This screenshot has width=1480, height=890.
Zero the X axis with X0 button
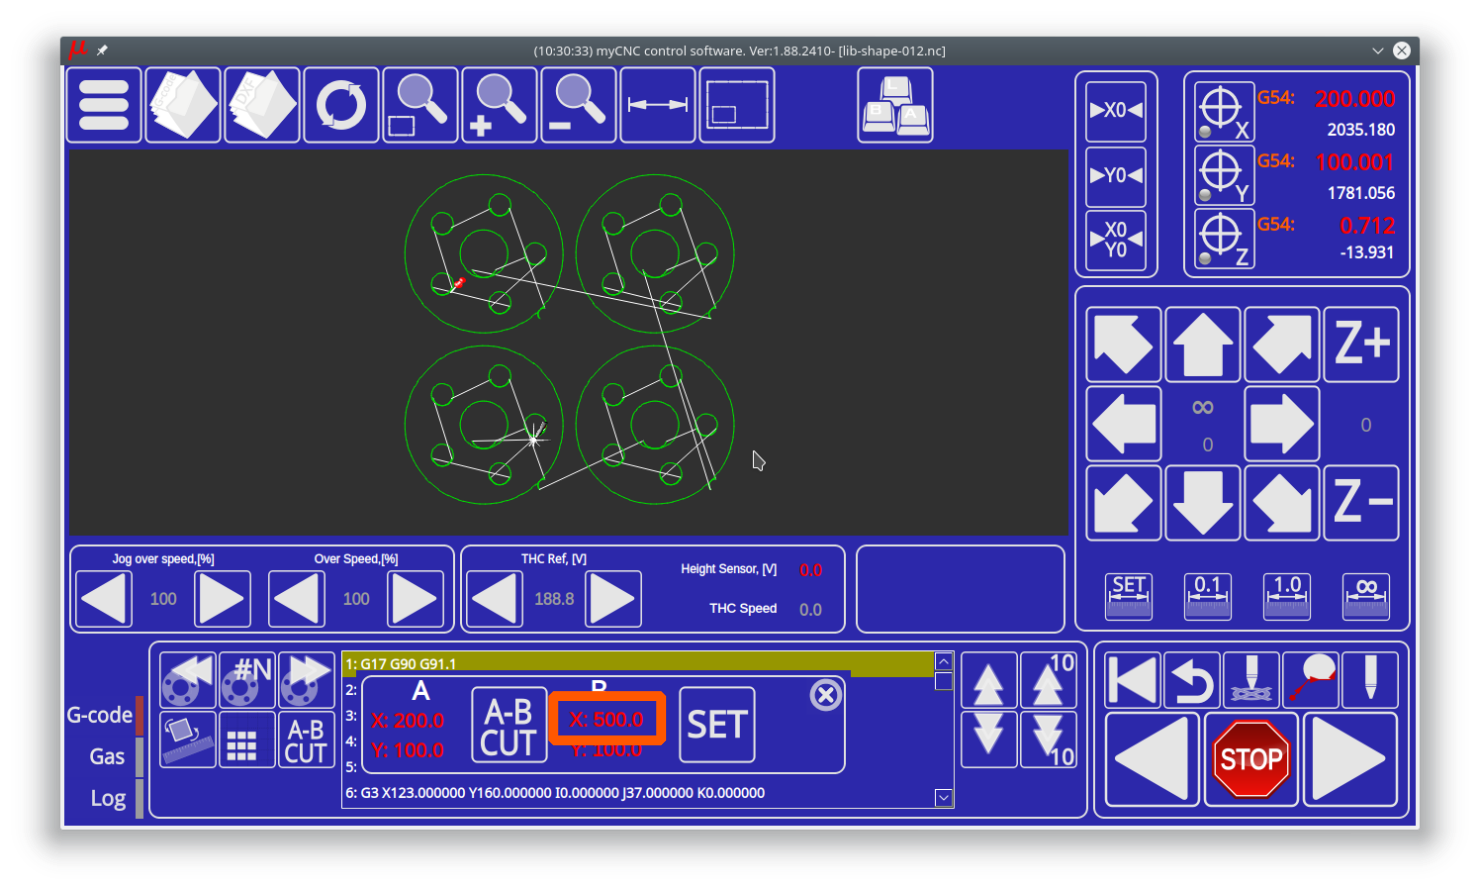pos(1116,110)
